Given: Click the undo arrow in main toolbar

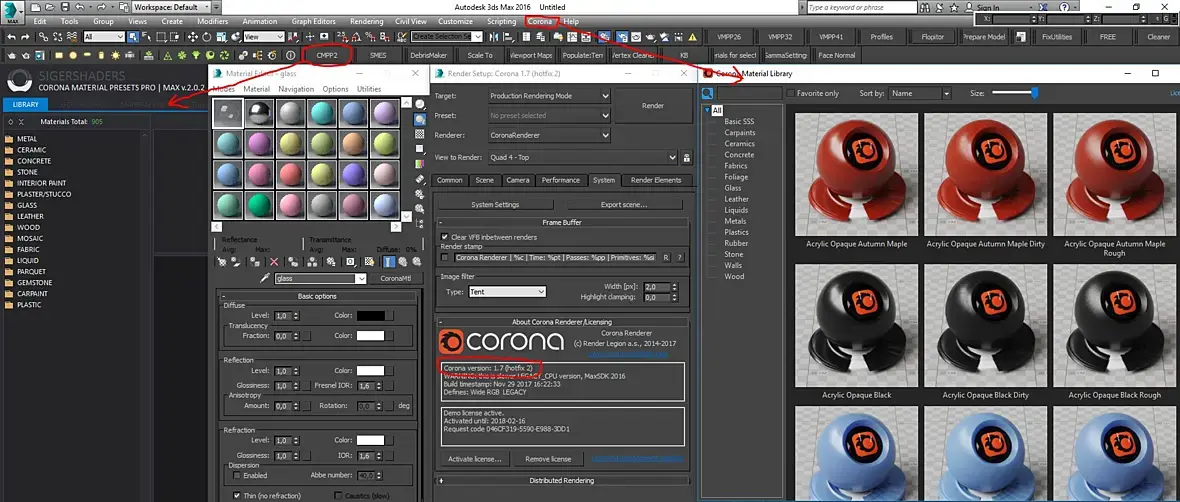Looking at the screenshot, I should tap(11, 37).
